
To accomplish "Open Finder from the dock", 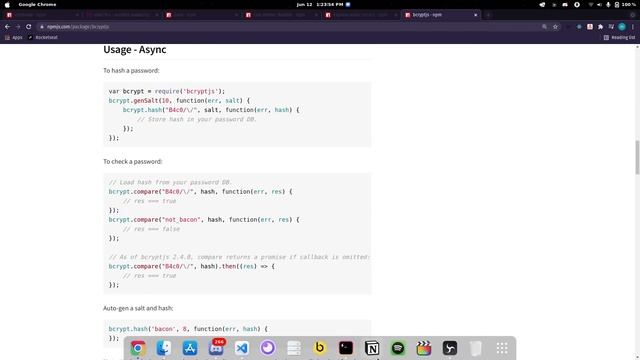I will pos(164,348).
